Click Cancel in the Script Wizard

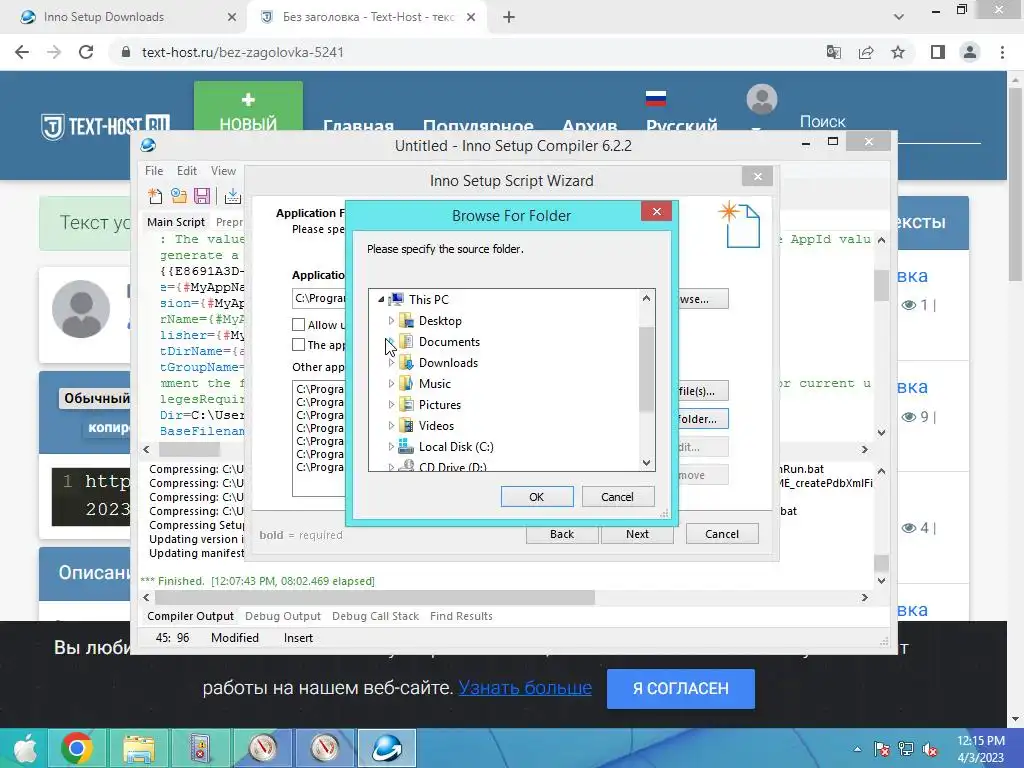pos(722,534)
